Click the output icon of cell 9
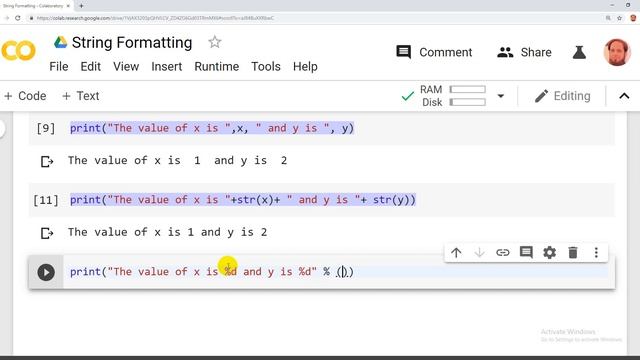Screen dimensions: 640x360 point(47,162)
